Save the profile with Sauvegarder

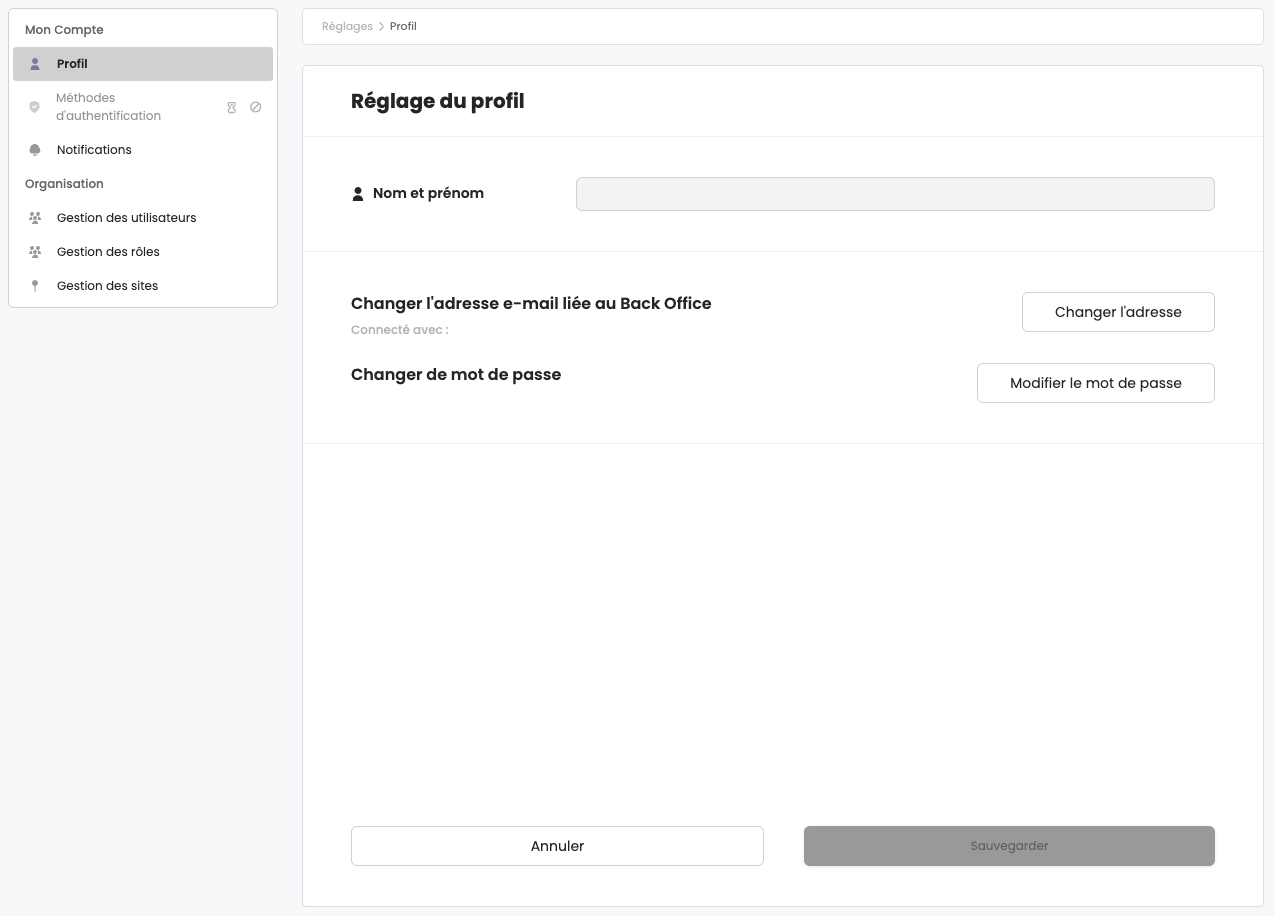tap(1009, 846)
